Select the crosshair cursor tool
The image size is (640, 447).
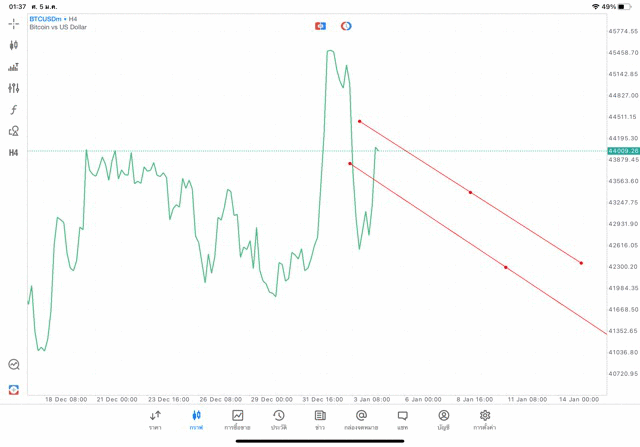(14, 23)
